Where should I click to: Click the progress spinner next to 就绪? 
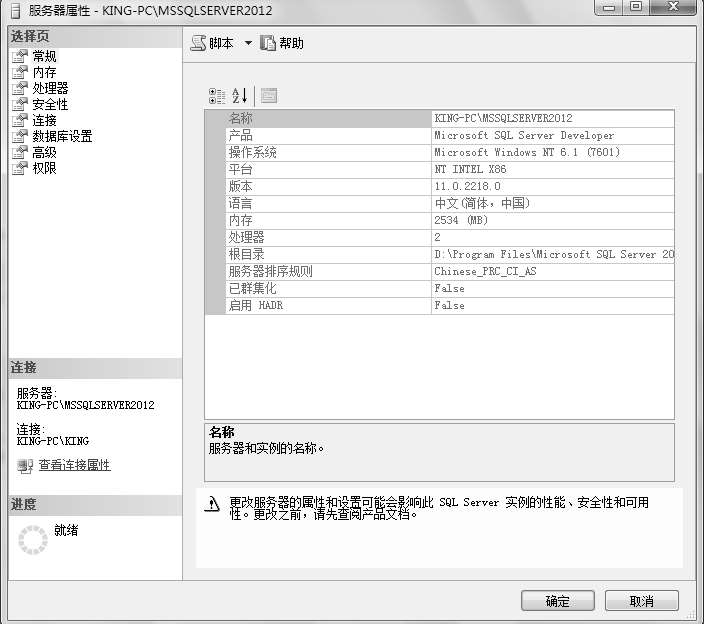pos(33,540)
